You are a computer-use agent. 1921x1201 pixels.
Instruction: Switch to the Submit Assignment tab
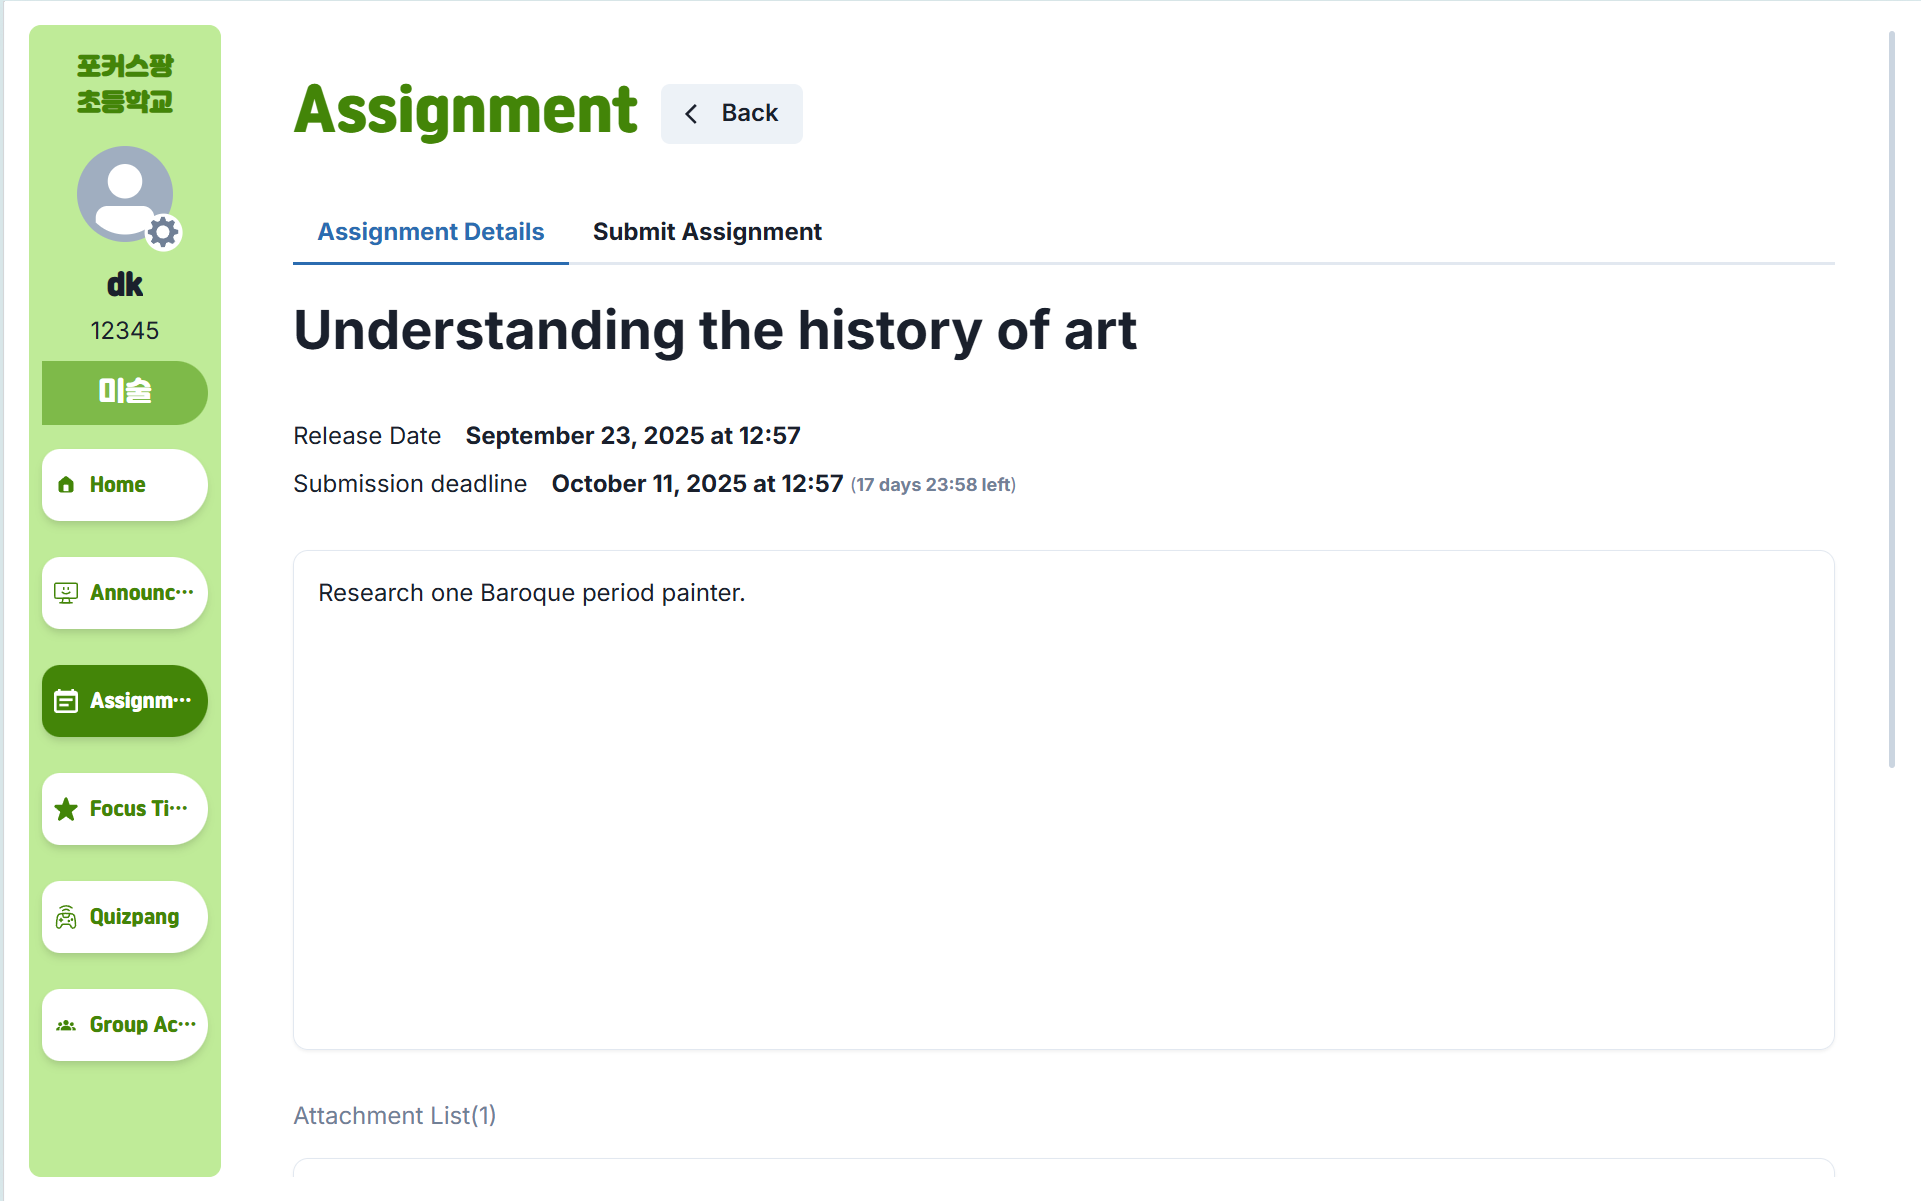click(x=707, y=232)
